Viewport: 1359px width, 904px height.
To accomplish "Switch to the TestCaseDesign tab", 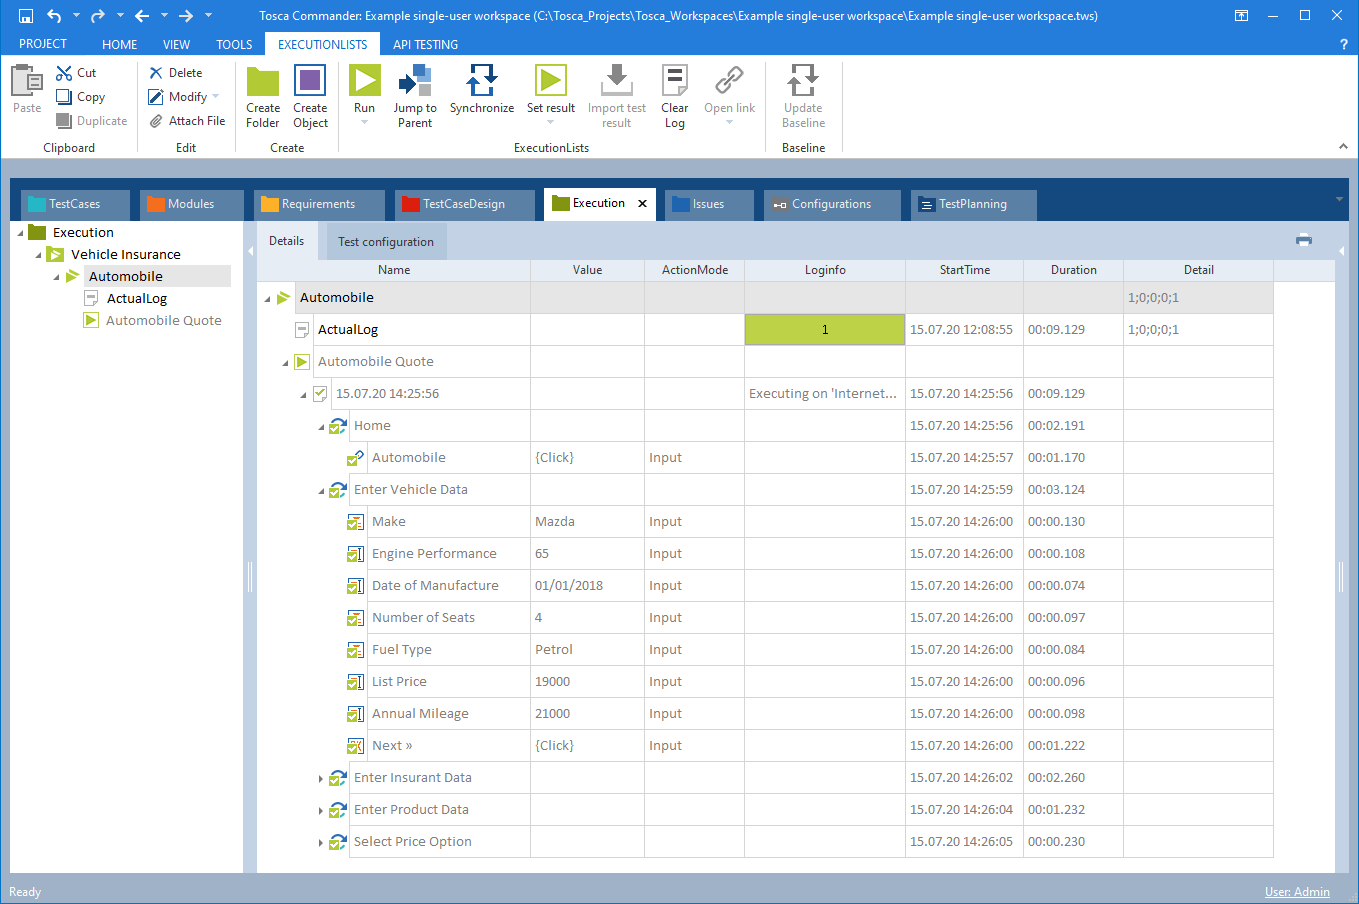I will (463, 204).
